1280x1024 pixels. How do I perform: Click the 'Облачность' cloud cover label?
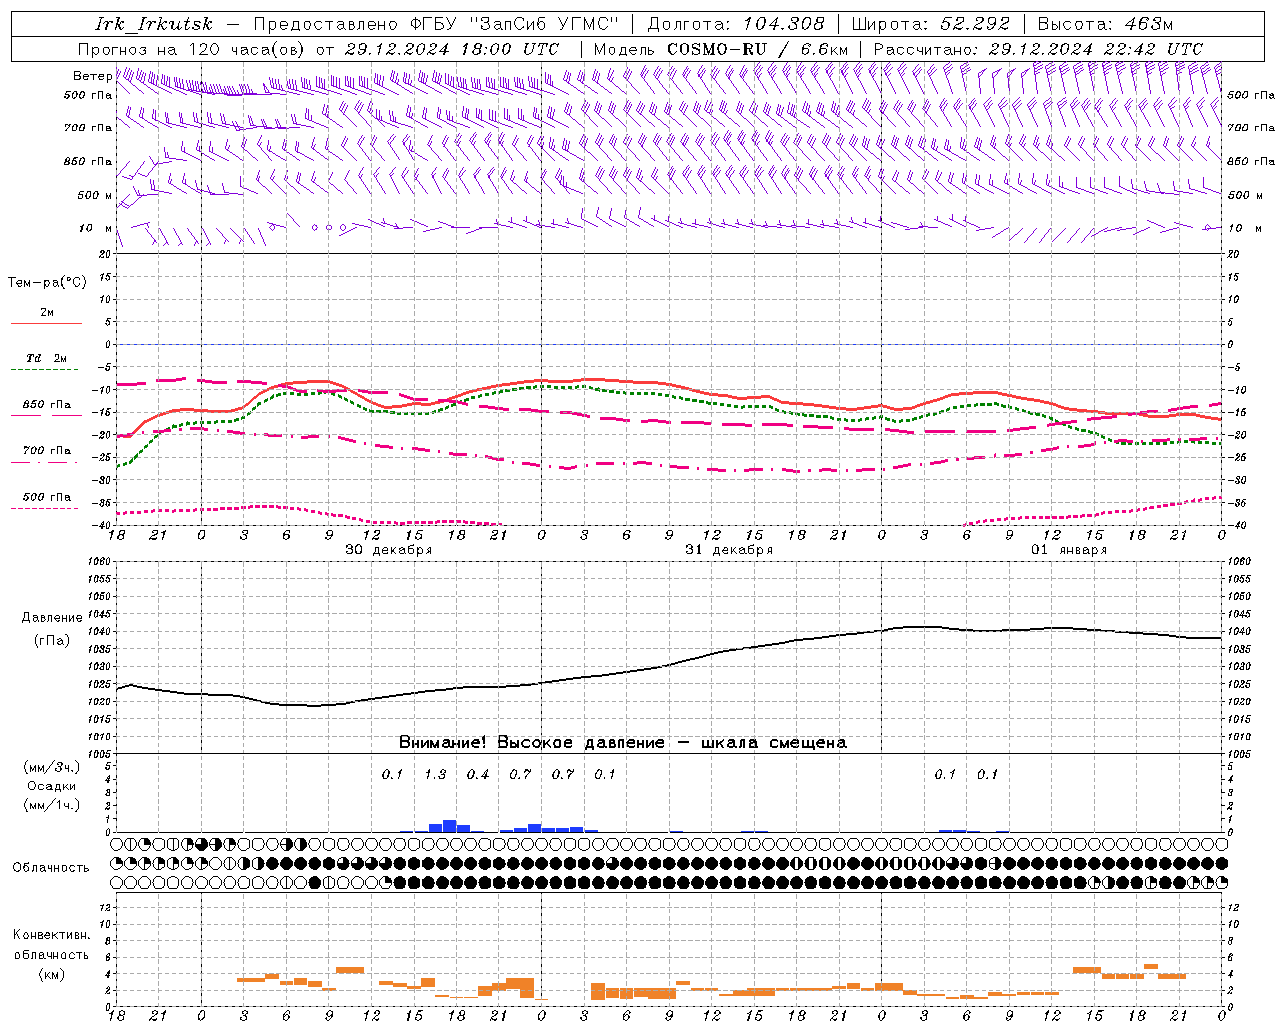click(51, 867)
